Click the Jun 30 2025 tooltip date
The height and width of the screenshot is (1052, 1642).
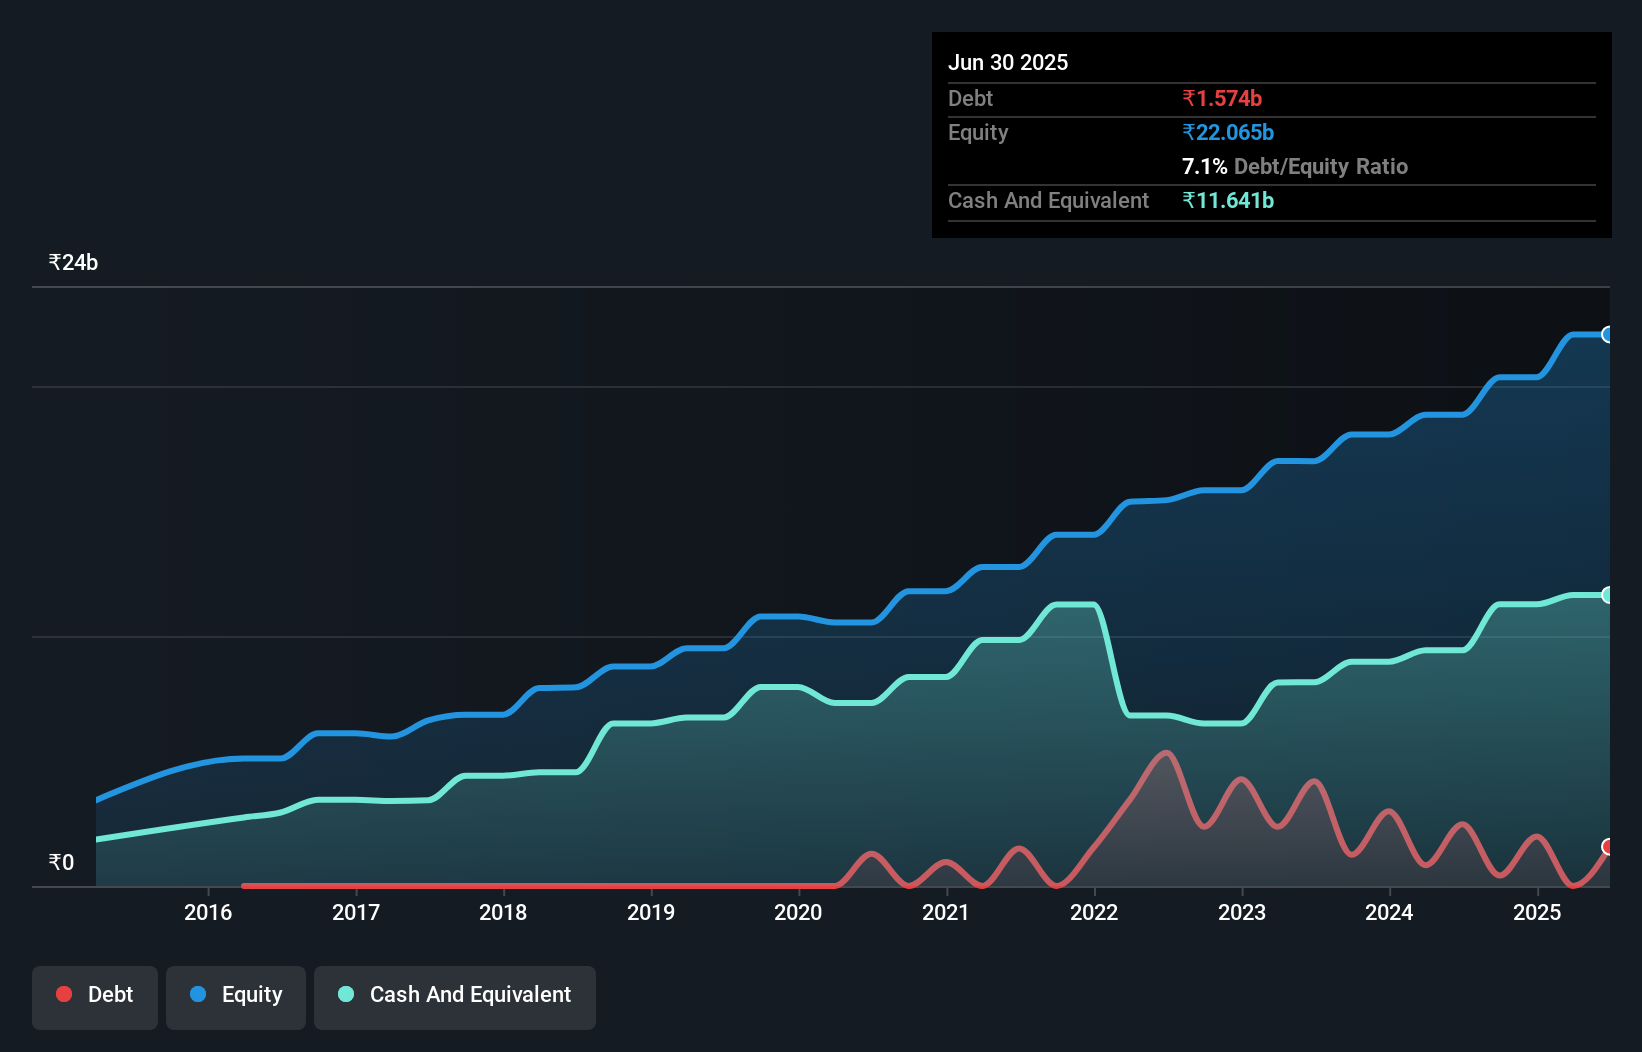click(x=1008, y=62)
